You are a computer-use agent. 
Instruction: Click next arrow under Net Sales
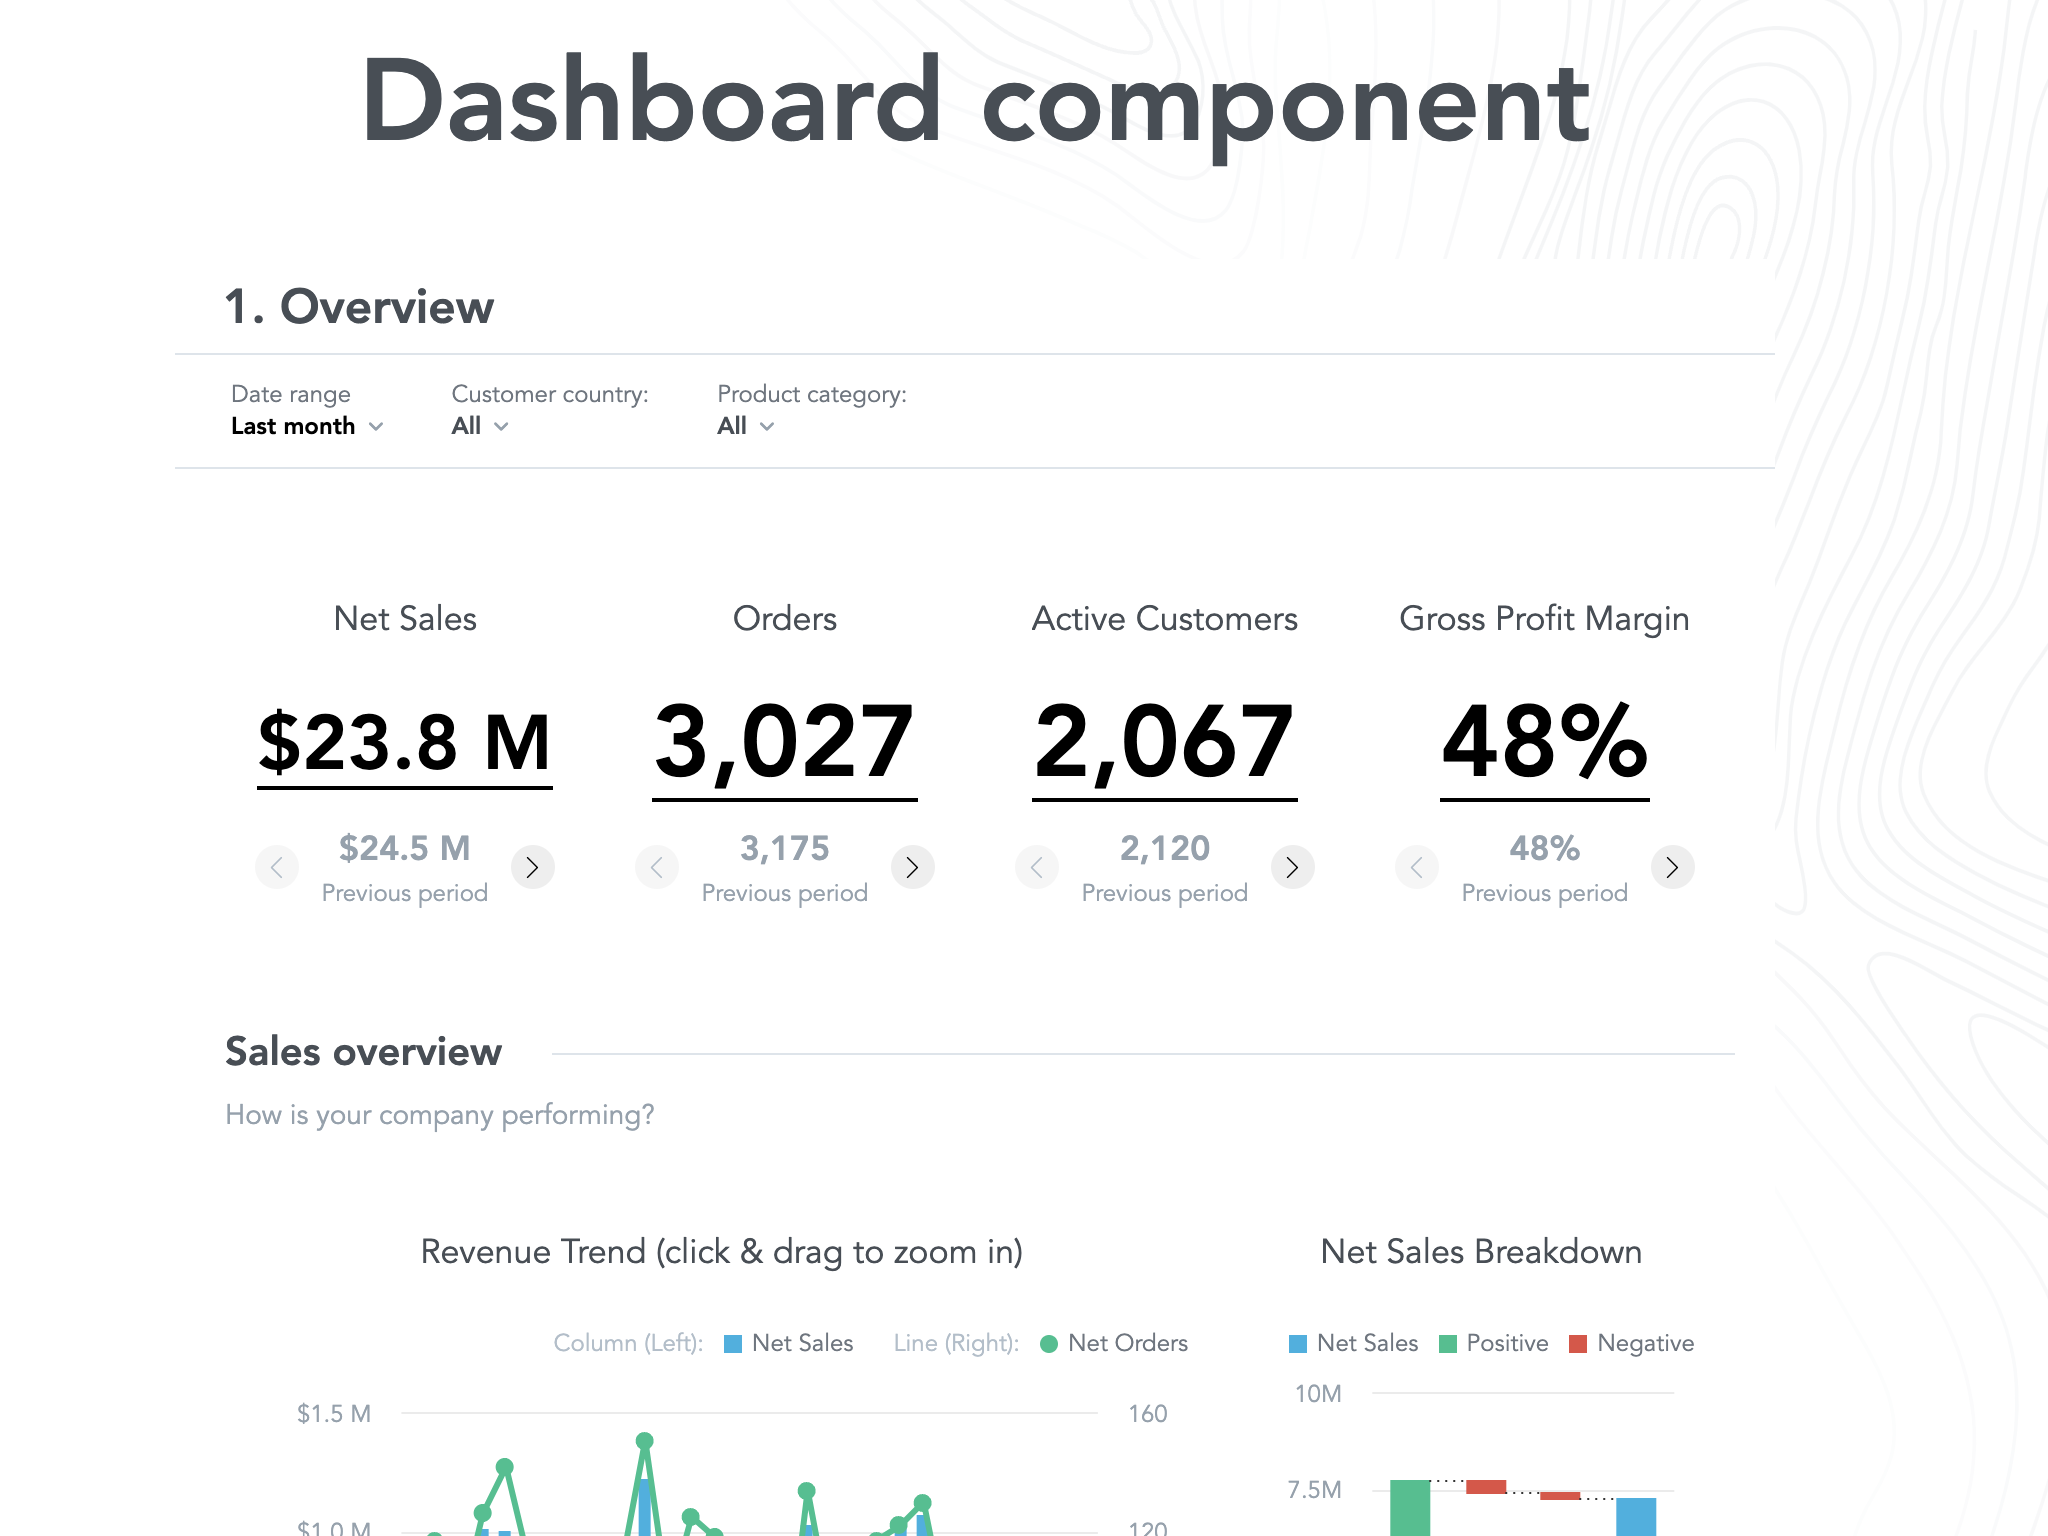pos(532,867)
